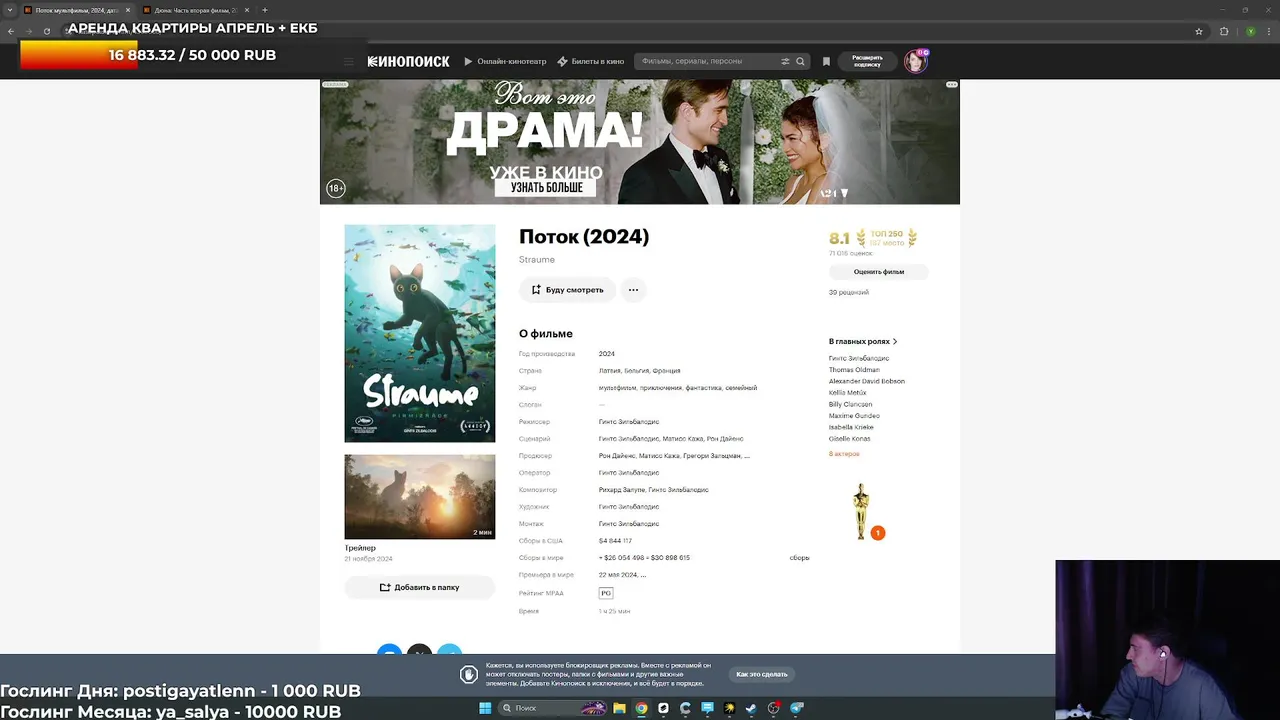Image resolution: width=1280 pixels, height=720 pixels.
Task: Click the Трейлер caption link
Action: 360,548
